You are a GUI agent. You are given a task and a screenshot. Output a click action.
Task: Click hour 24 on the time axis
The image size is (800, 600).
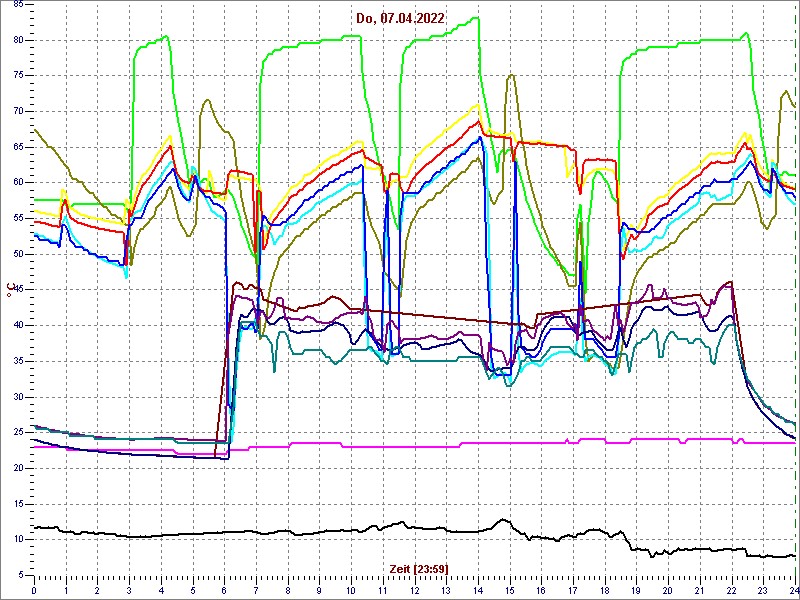(793, 590)
